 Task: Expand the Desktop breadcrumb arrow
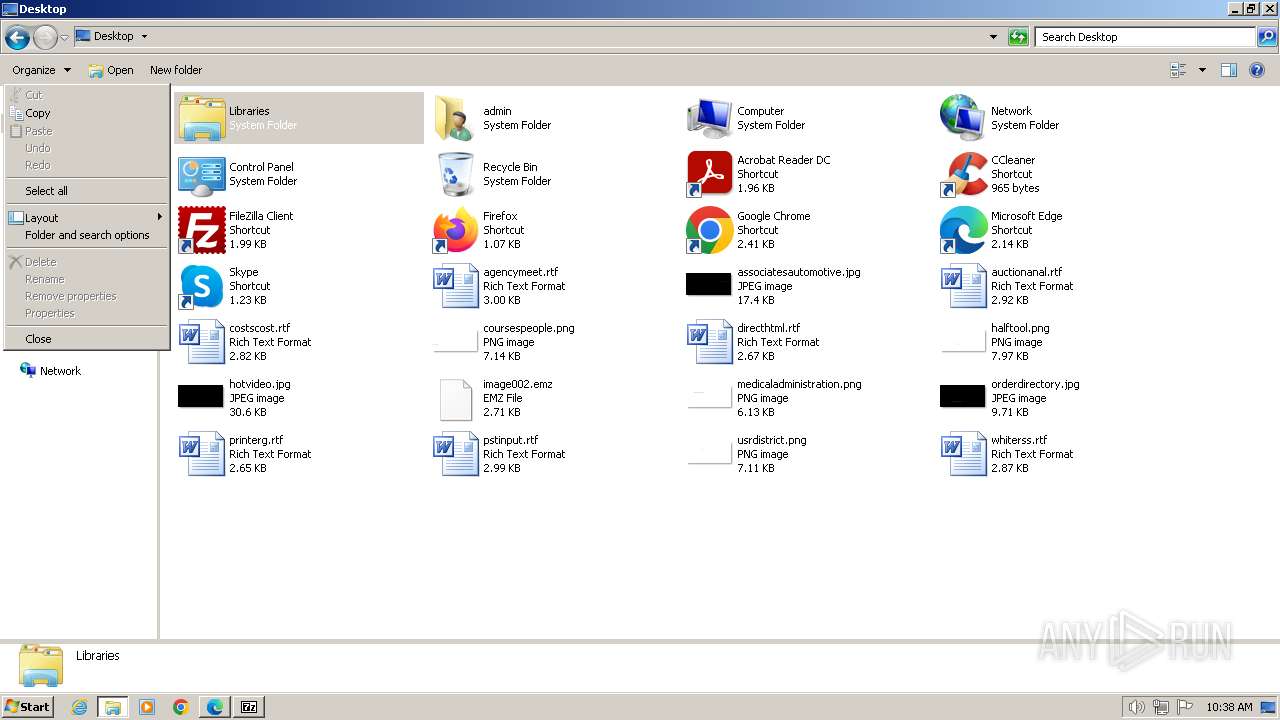tap(144, 36)
